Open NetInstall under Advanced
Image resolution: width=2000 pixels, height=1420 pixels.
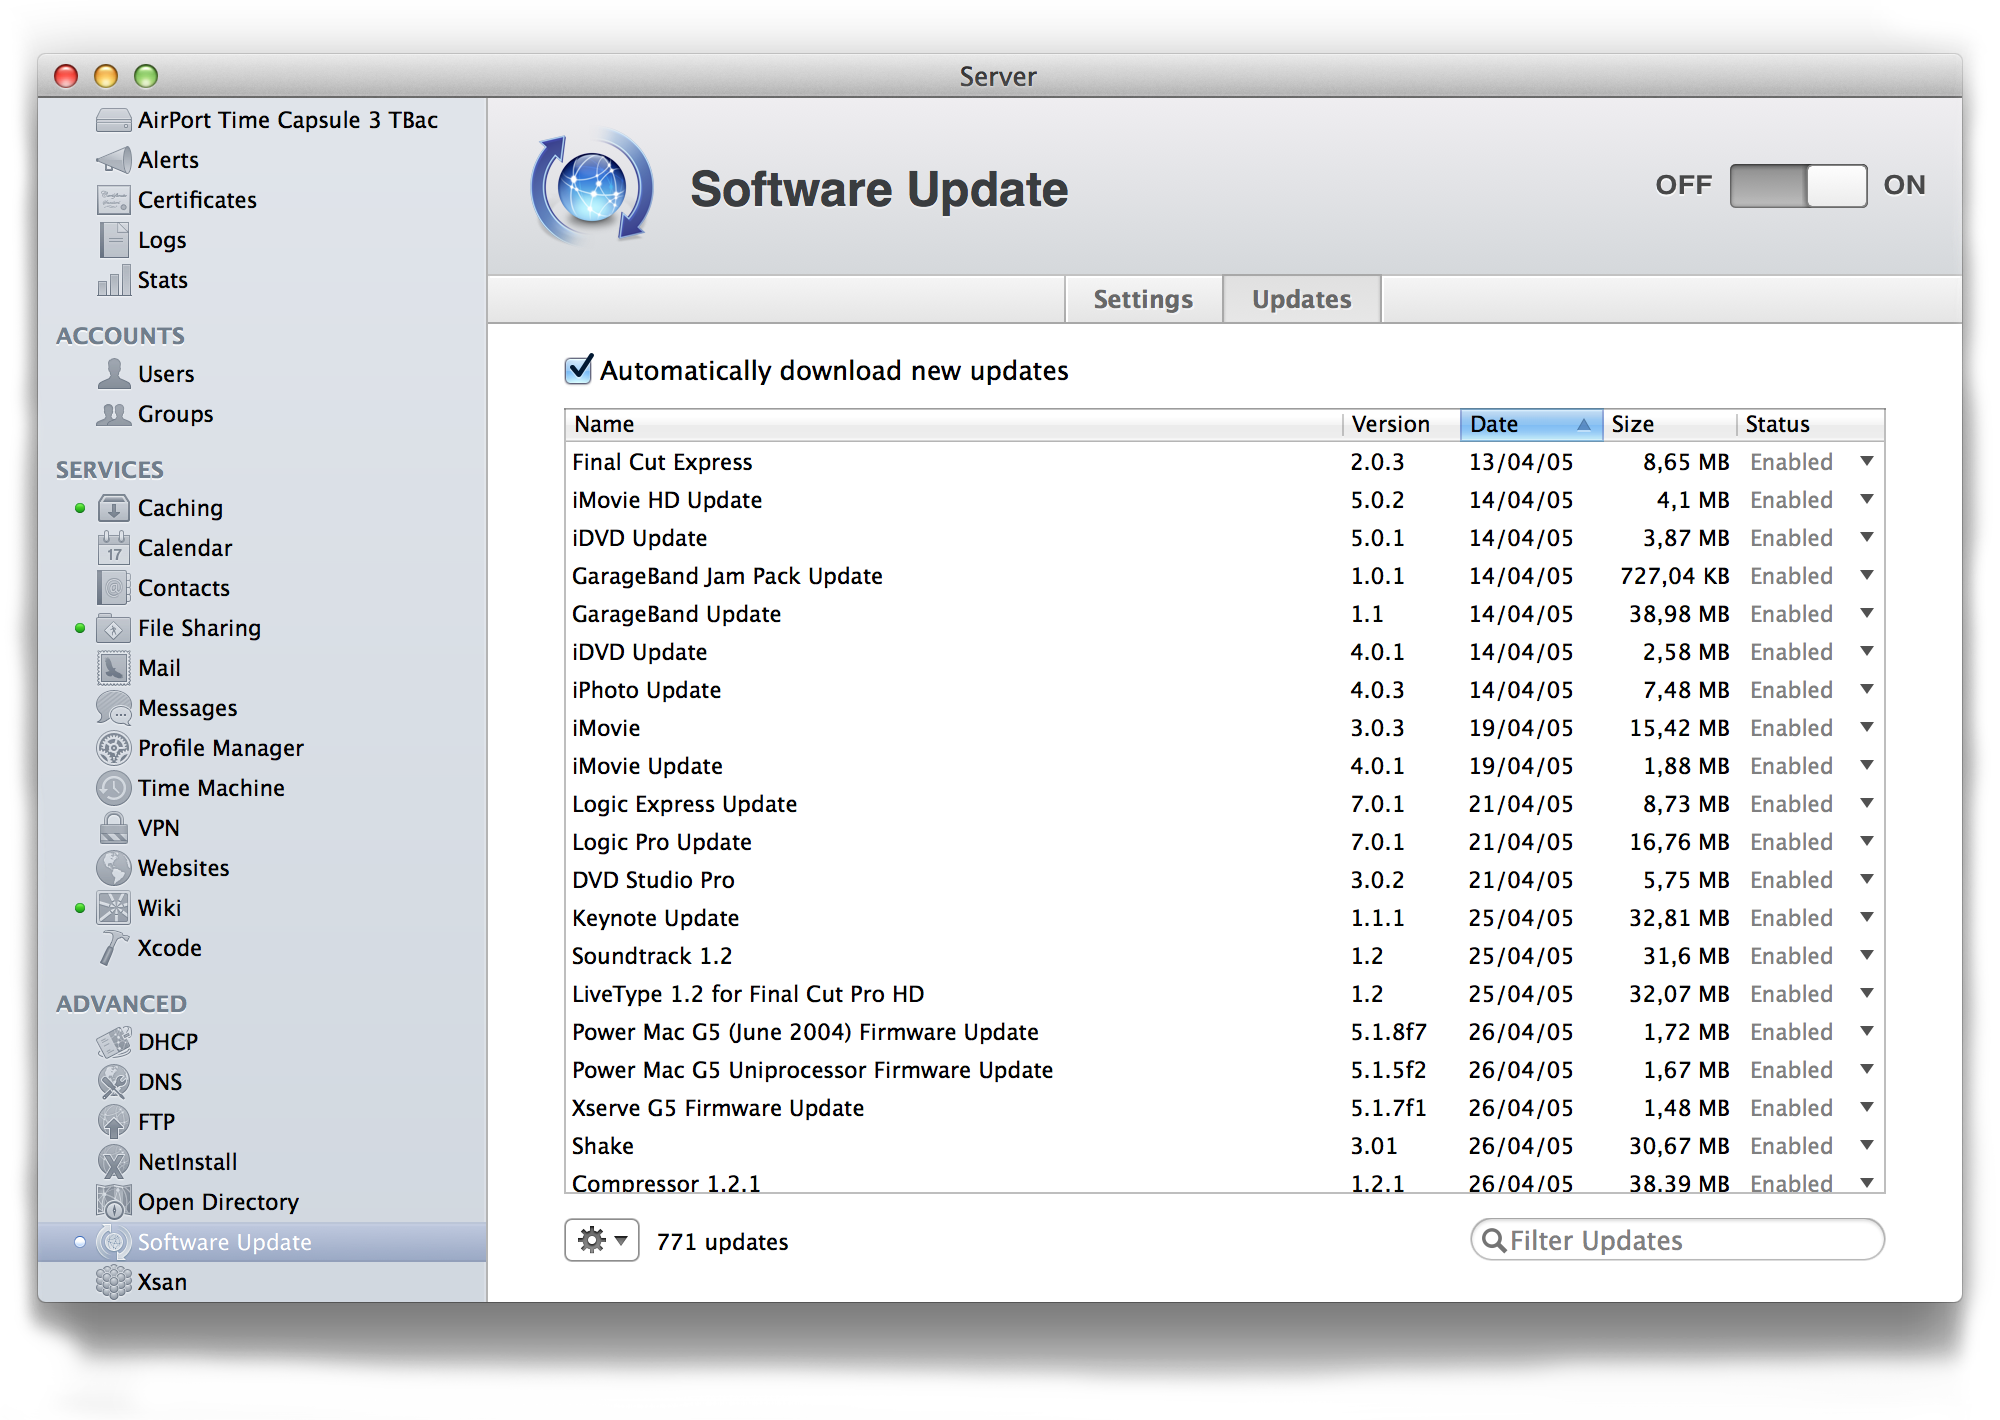pos(167,1162)
